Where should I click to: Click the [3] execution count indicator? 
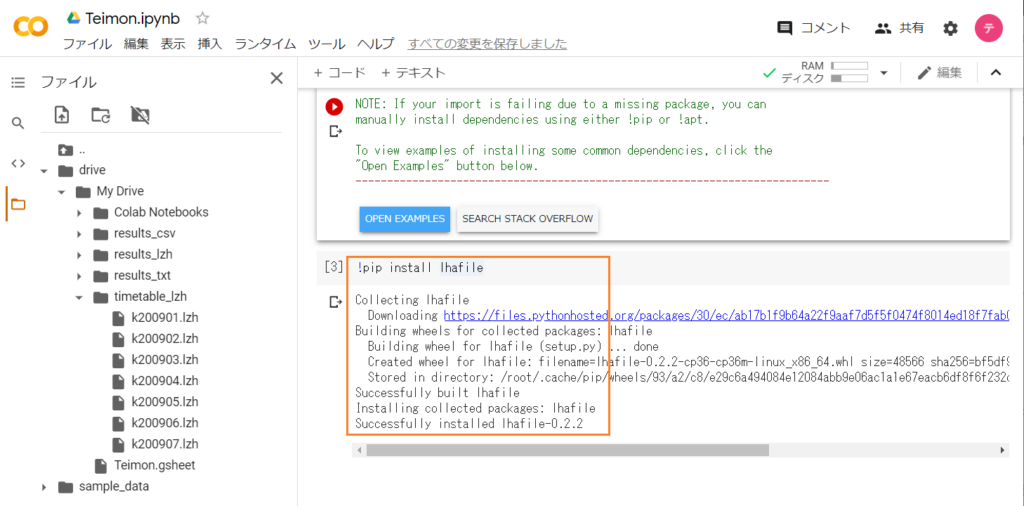(x=333, y=266)
